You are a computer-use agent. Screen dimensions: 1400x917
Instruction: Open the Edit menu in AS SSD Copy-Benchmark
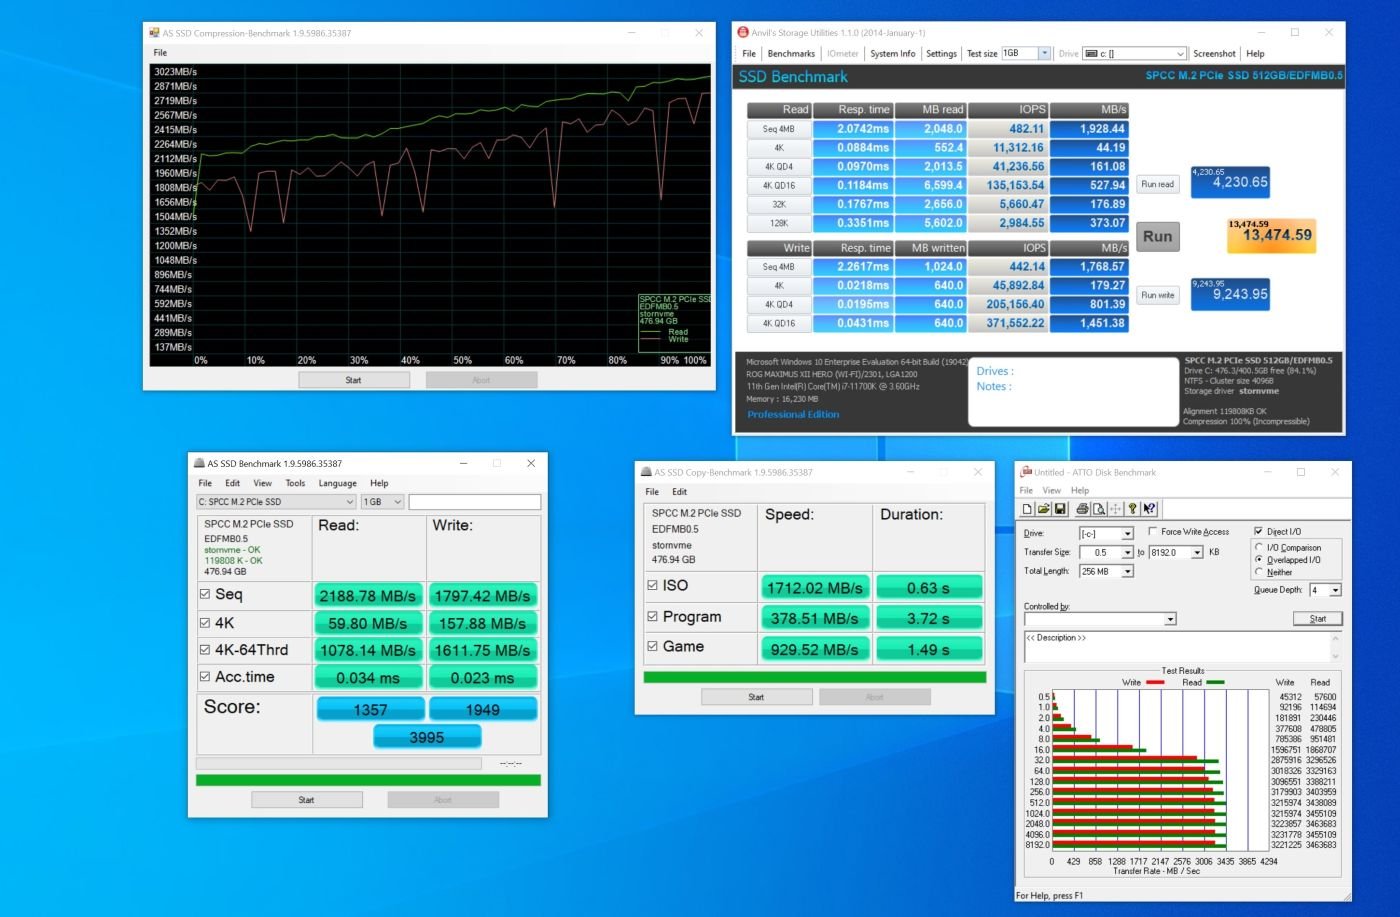[x=680, y=492]
